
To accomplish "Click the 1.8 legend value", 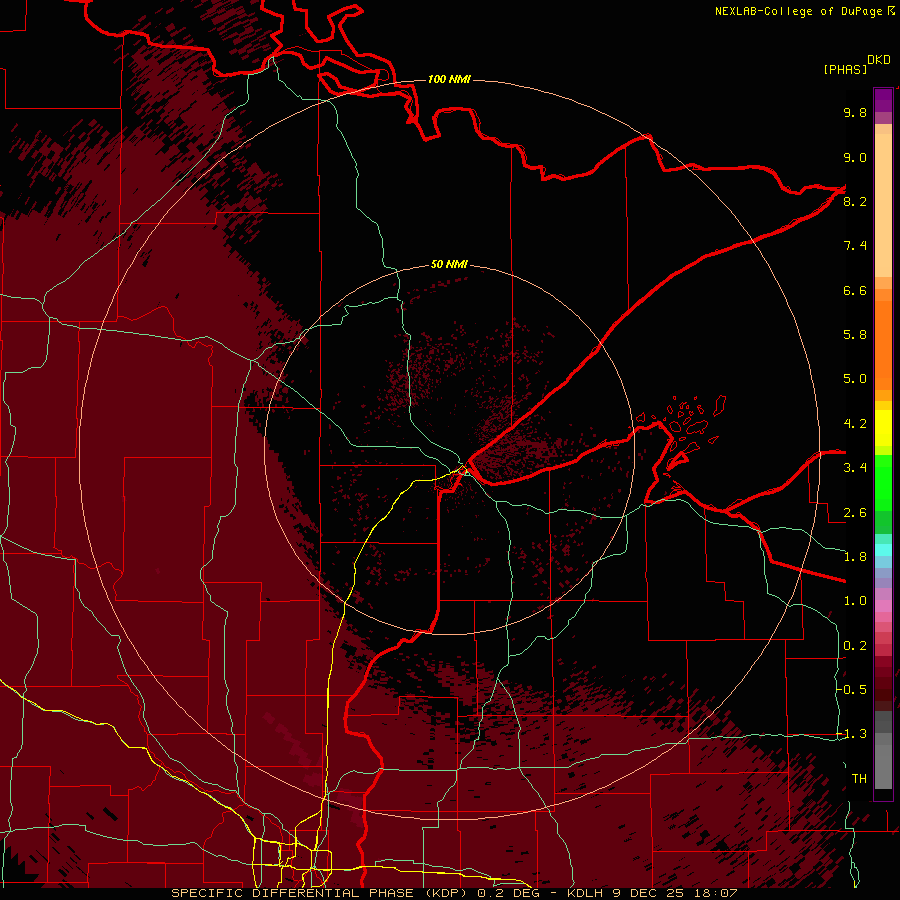I will [x=855, y=557].
